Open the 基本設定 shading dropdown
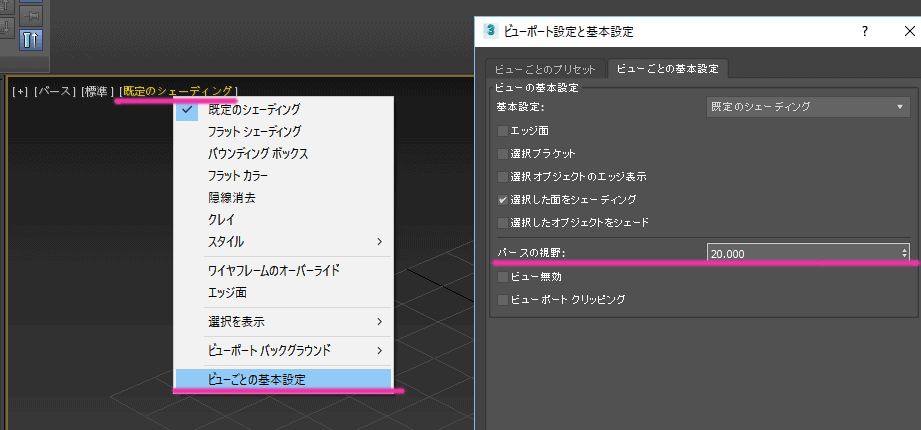The width and height of the screenshot is (921, 430). [x=808, y=106]
